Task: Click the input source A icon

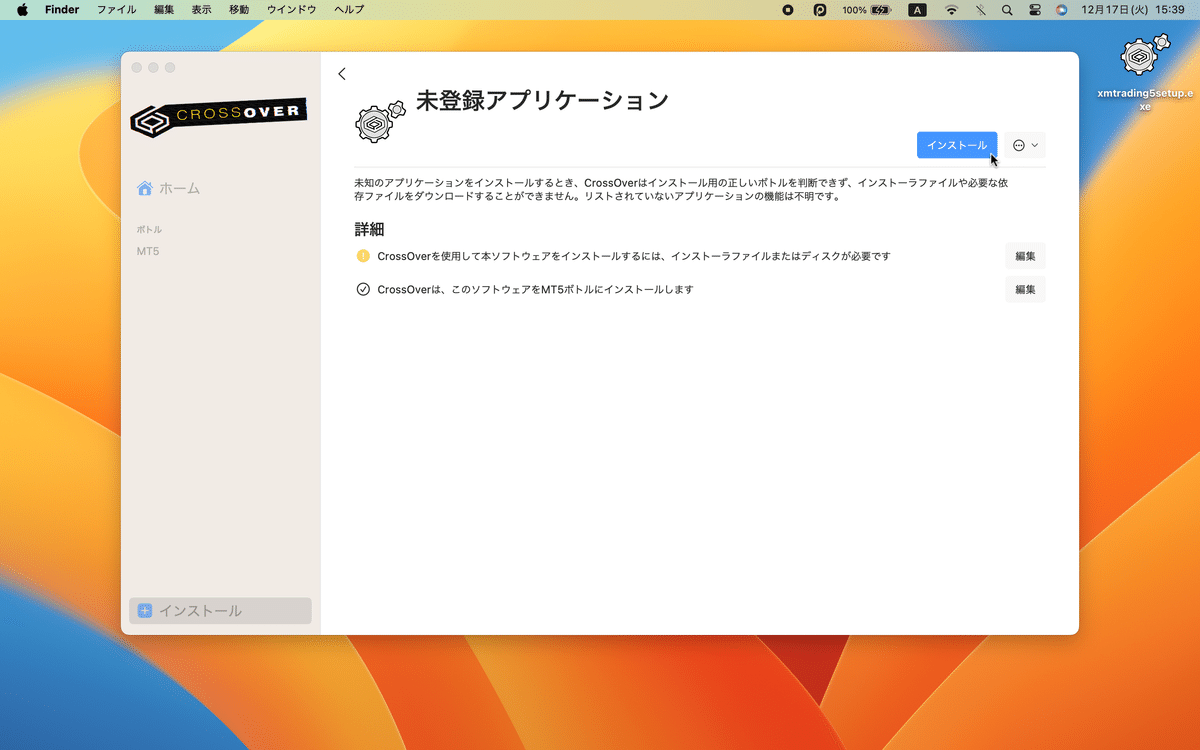Action: click(x=917, y=10)
